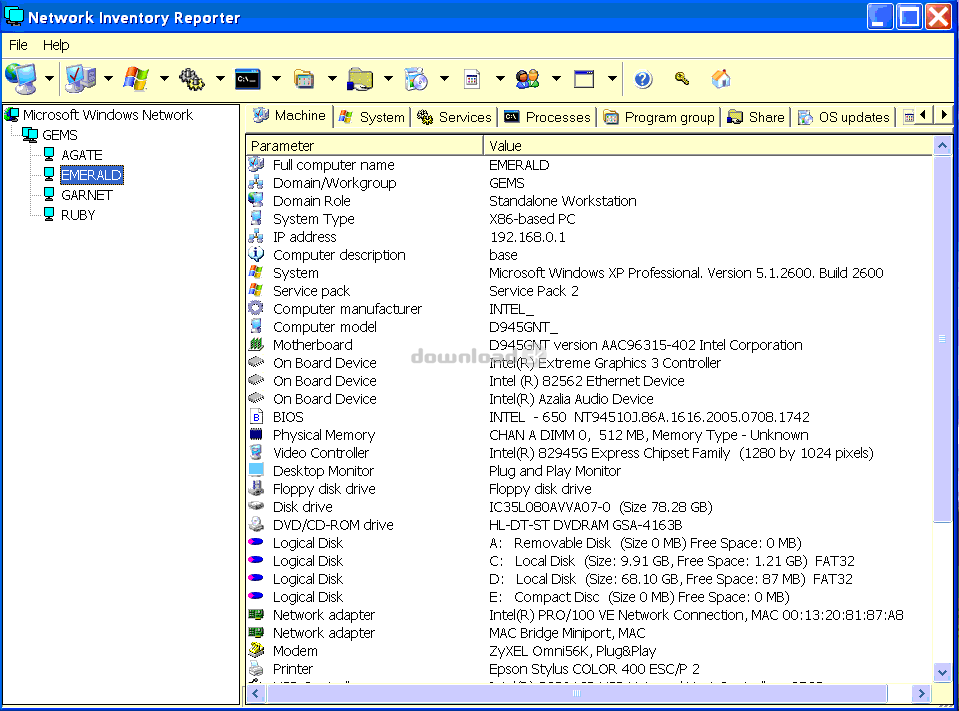Click the Windows flag icon in the toolbar
The height and width of the screenshot is (711, 959).
(x=136, y=79)
